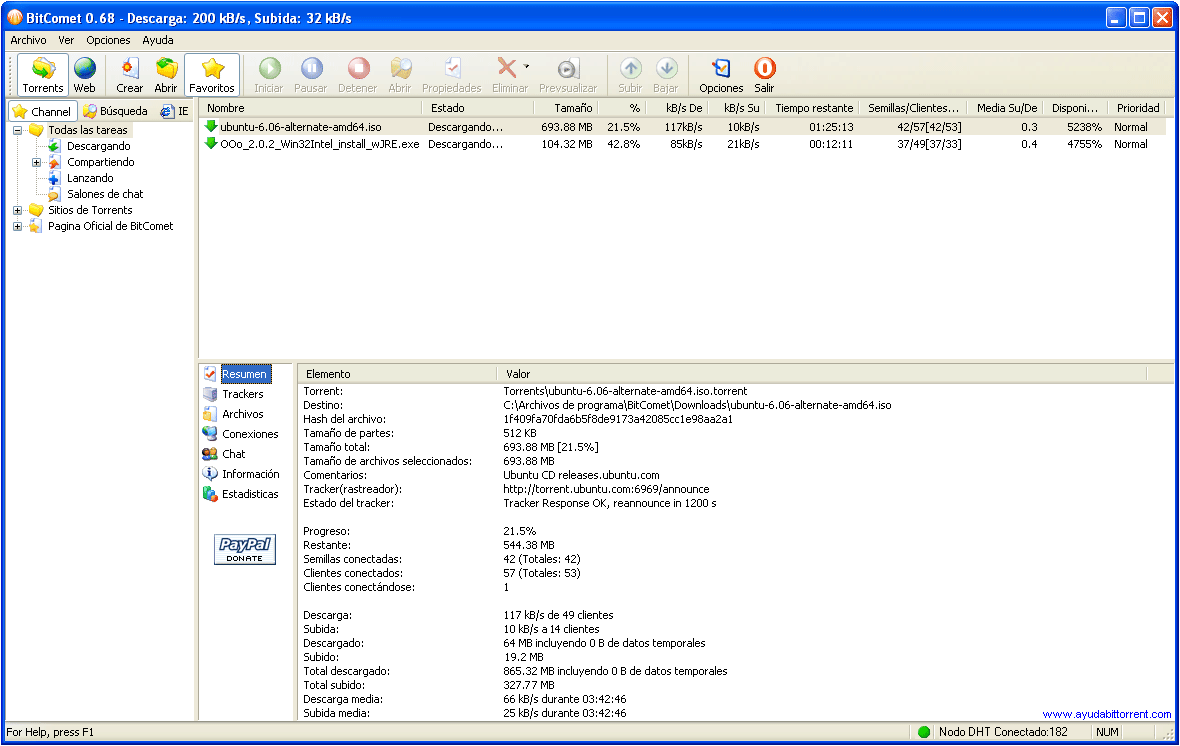Collapse the Todas las tareas tree node
Image resolution: width=1180 pixels, height=746 pixels.
(17, 130)
